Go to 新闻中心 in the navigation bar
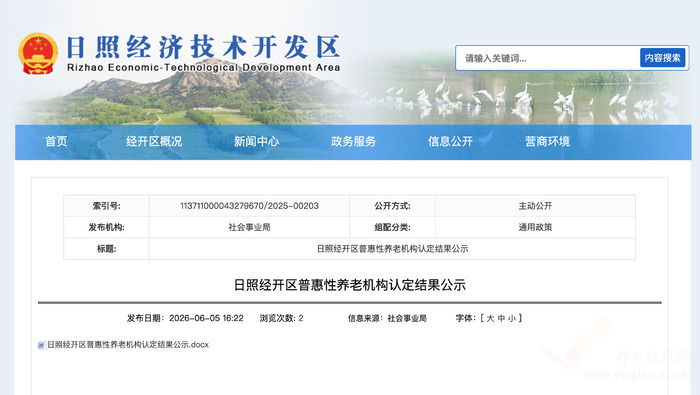Image resolution: width=700 pixels, height=395 pixels. click(x=256, y=141)
